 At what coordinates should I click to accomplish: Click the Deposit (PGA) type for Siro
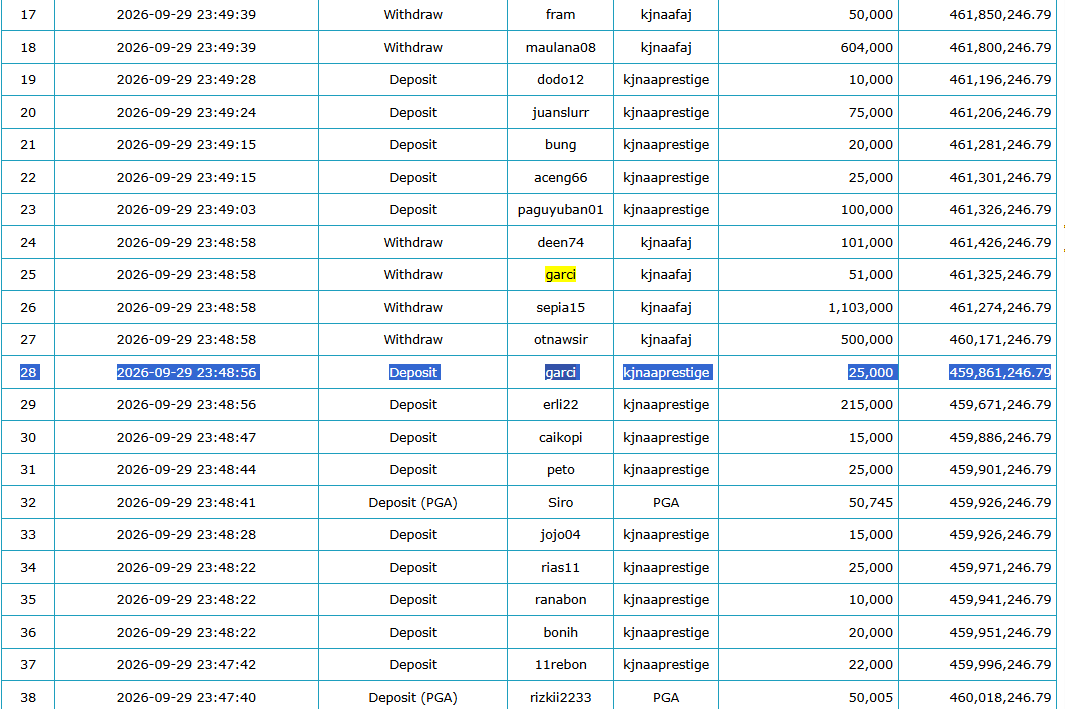coord(413,503)
